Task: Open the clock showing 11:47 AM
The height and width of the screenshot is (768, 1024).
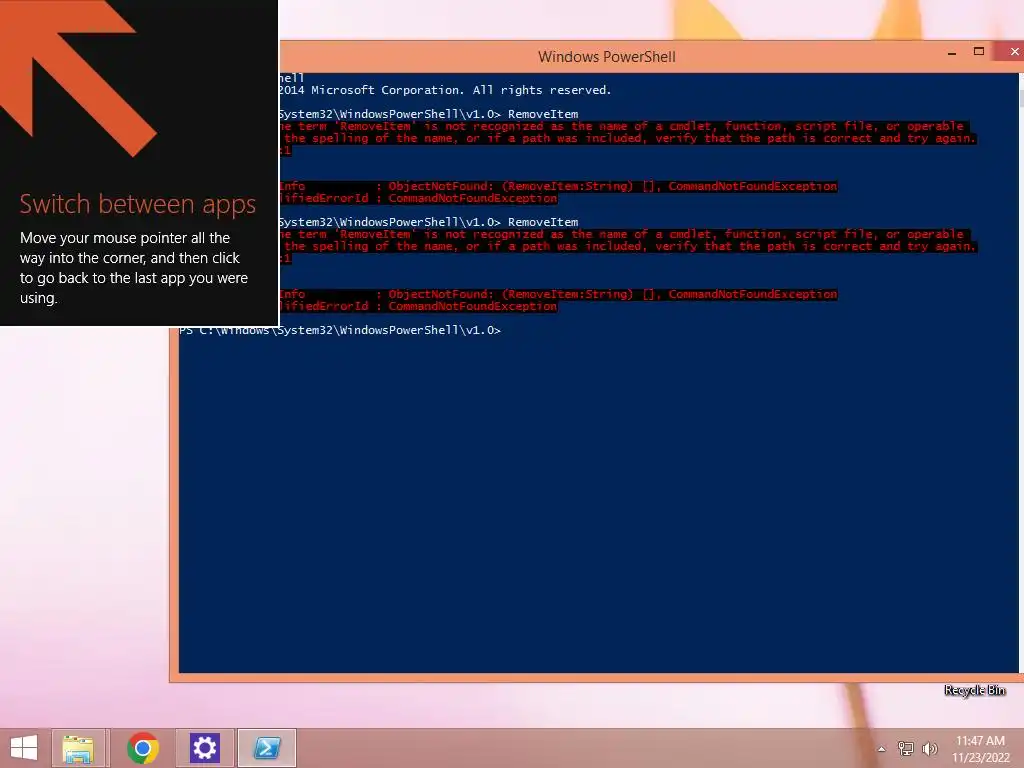Action: click(x=980, y=741)
